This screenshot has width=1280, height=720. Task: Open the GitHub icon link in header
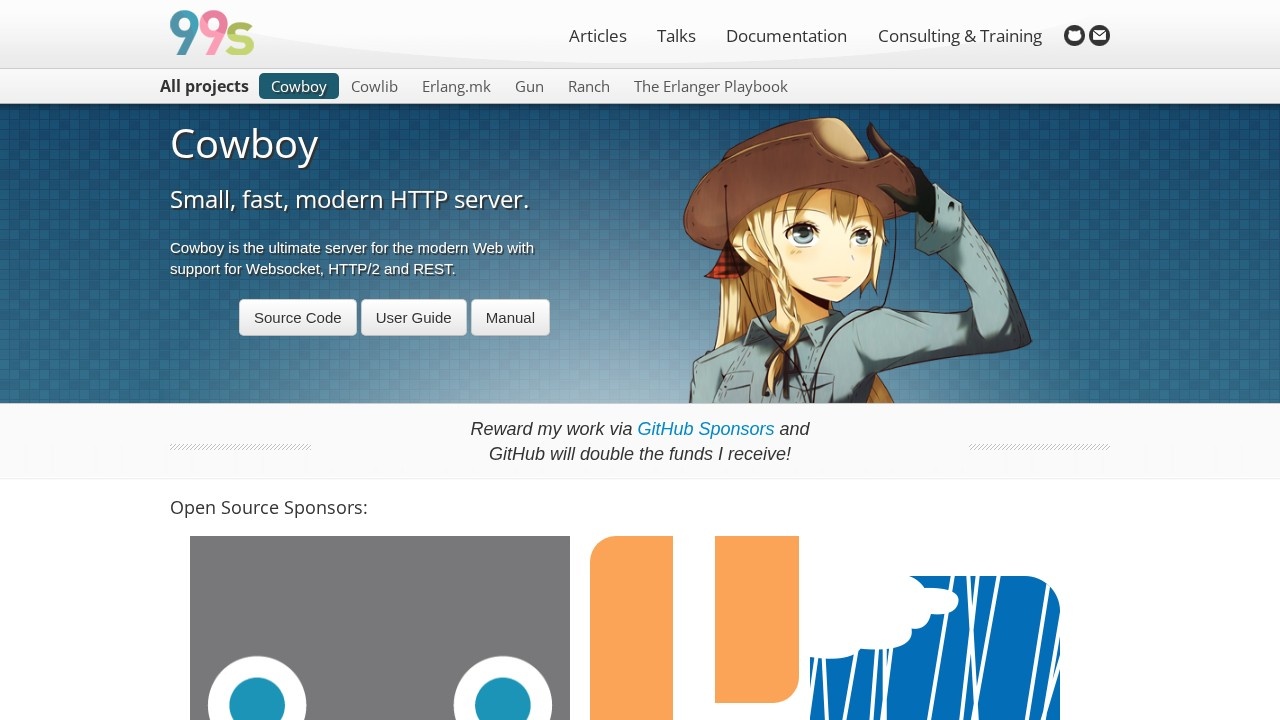[x=1074, y=36]
